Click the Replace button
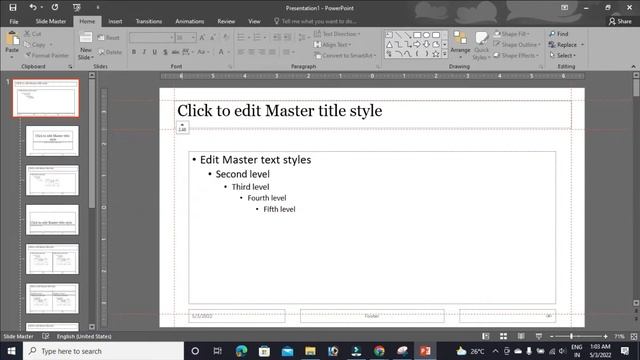 coord(566,44)
